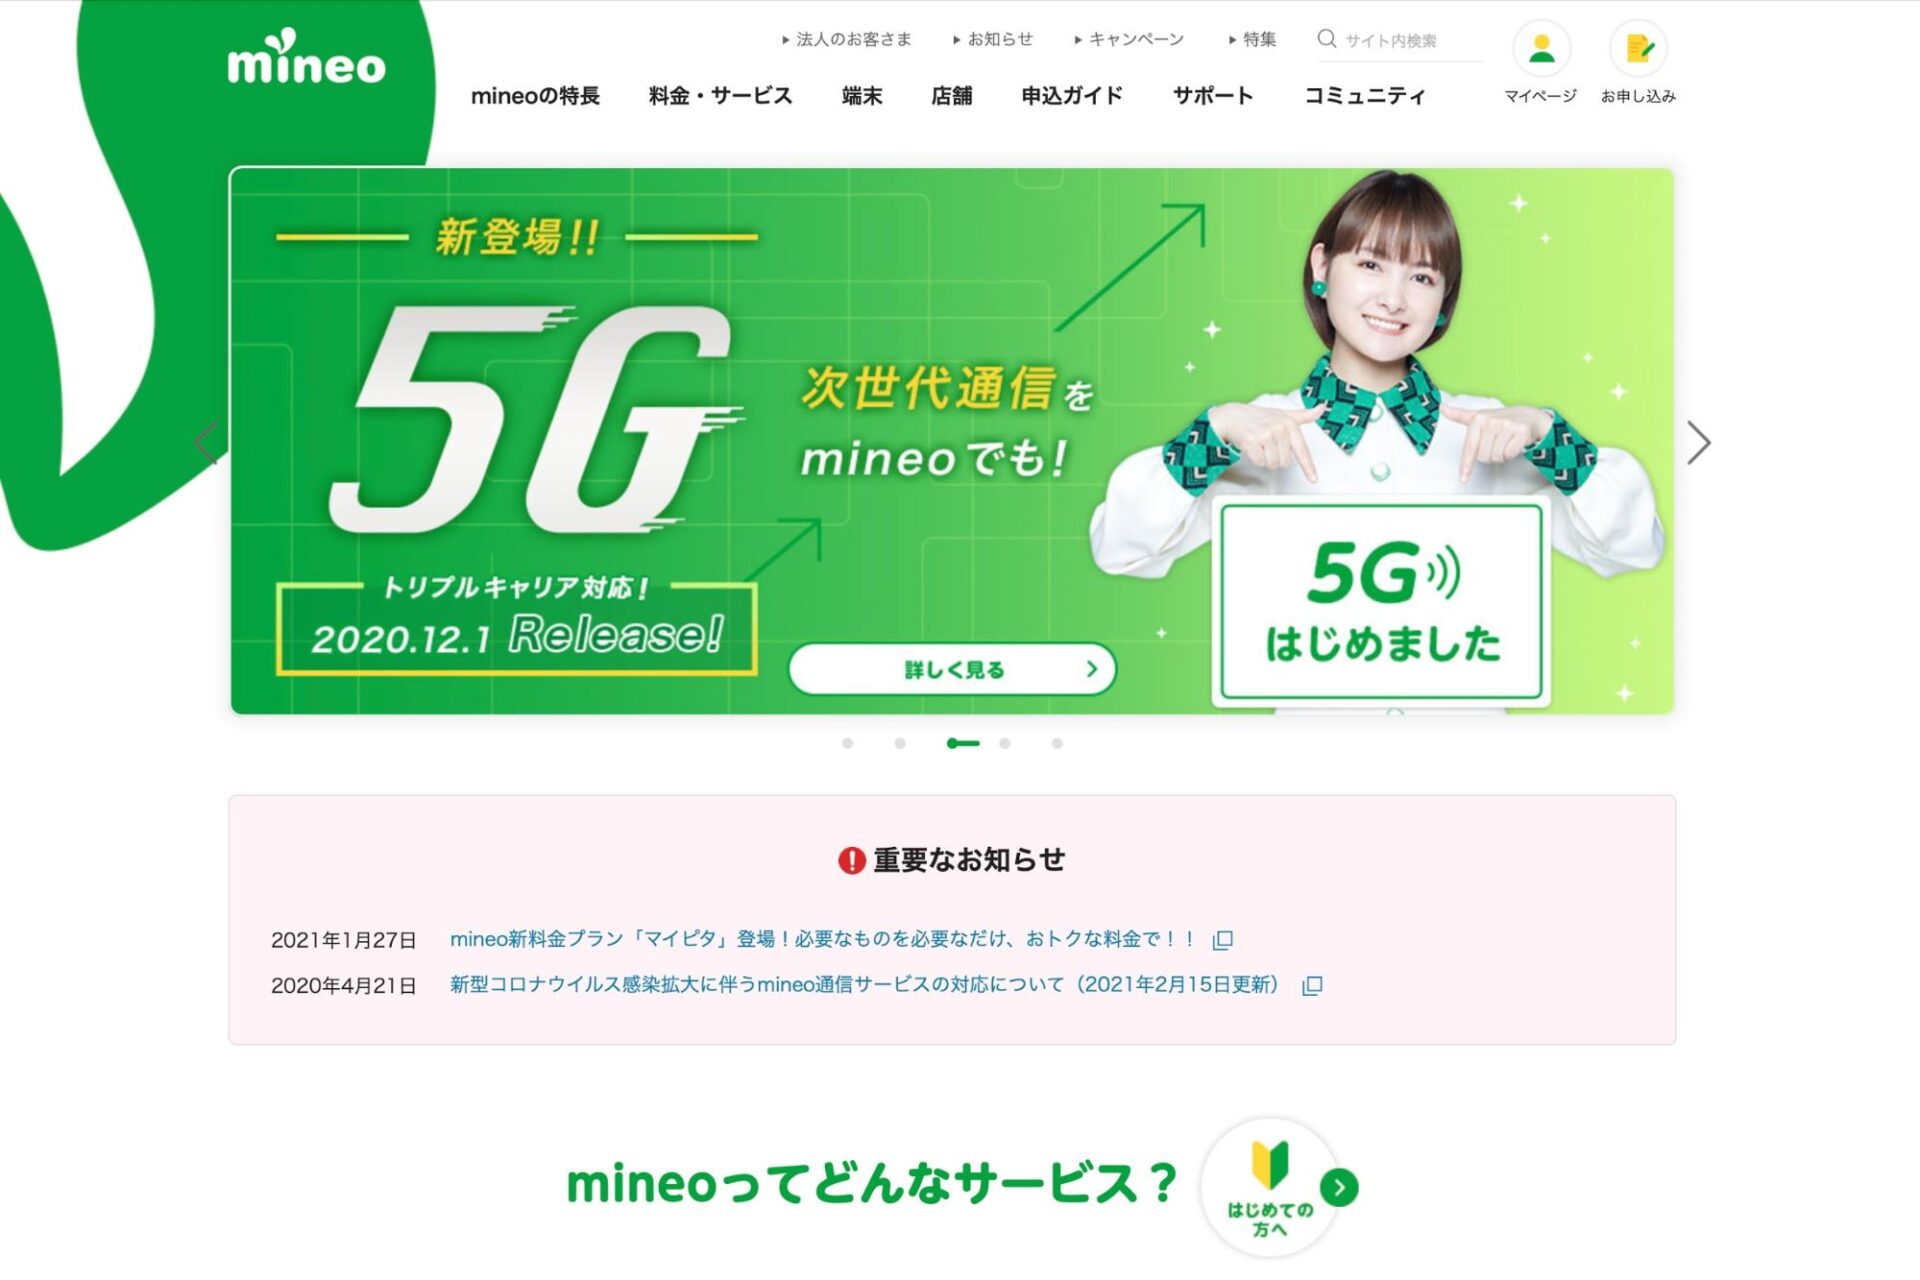
Task: Select the second carousel indicator dot
Action: tap(900, 743)
